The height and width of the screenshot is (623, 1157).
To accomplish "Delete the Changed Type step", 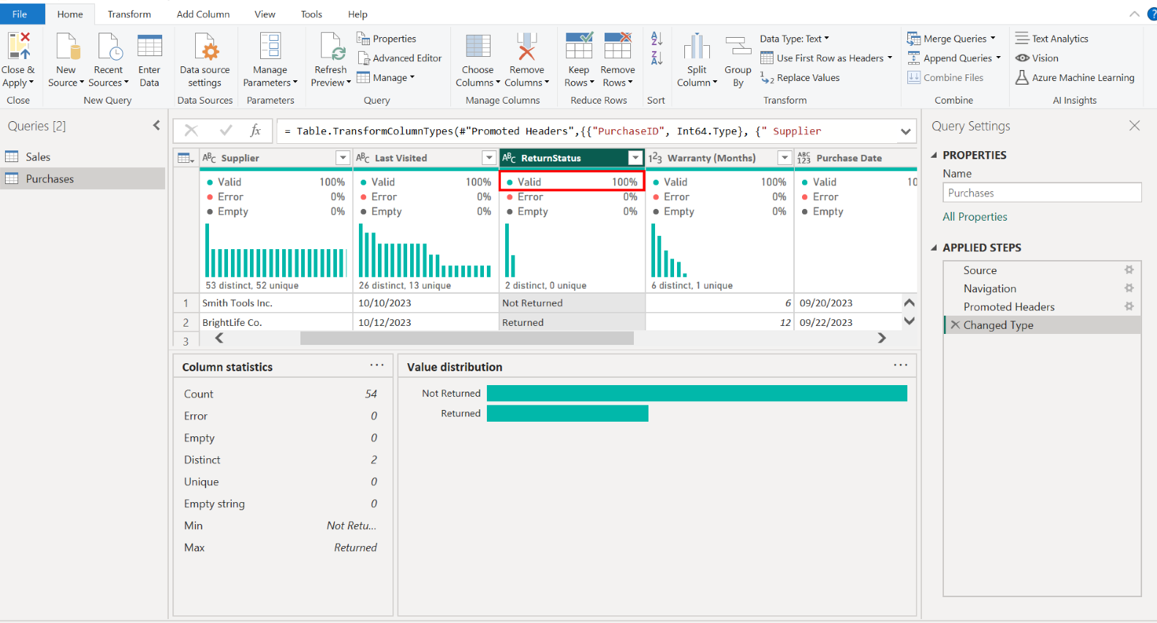I will 954,325.
